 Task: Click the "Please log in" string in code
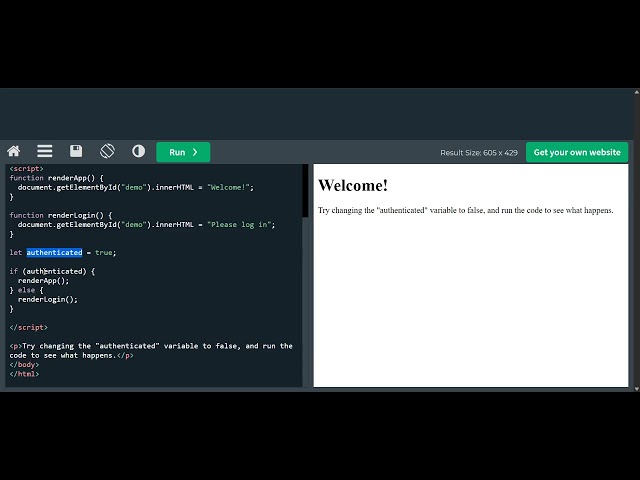pos(239,224)
